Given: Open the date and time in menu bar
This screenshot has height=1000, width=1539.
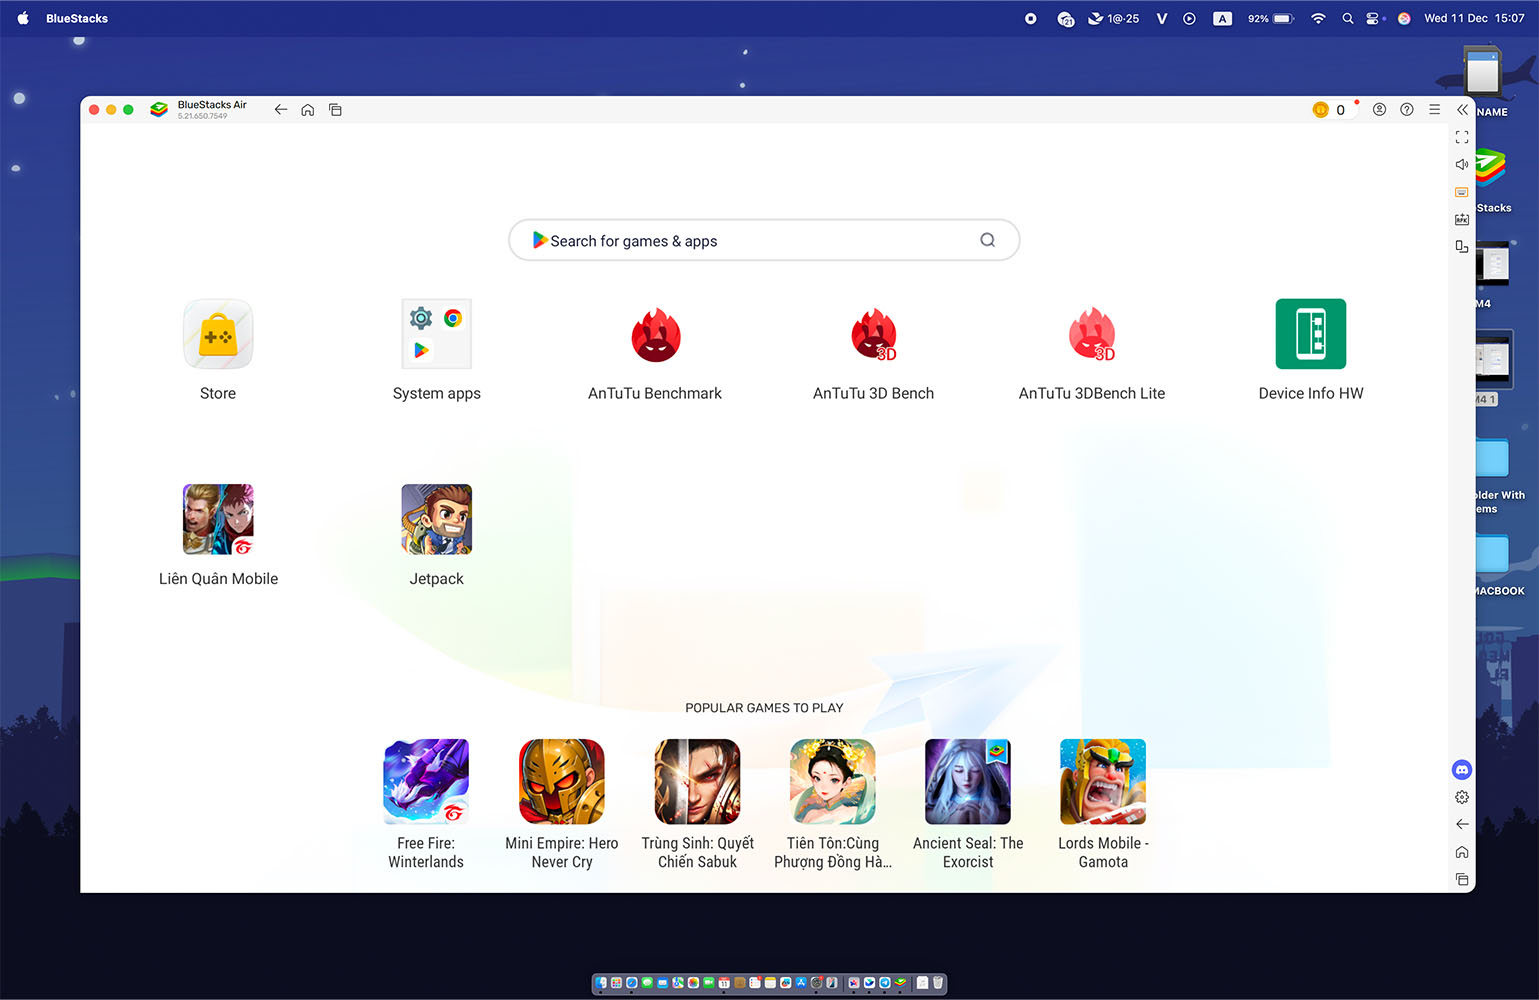Looking at the screenshot, I should (1474, 18).
